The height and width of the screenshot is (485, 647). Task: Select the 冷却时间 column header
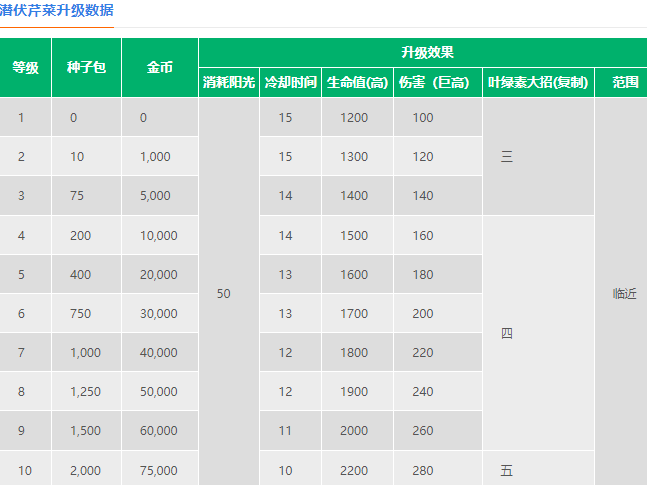click(x=290, y=83)
